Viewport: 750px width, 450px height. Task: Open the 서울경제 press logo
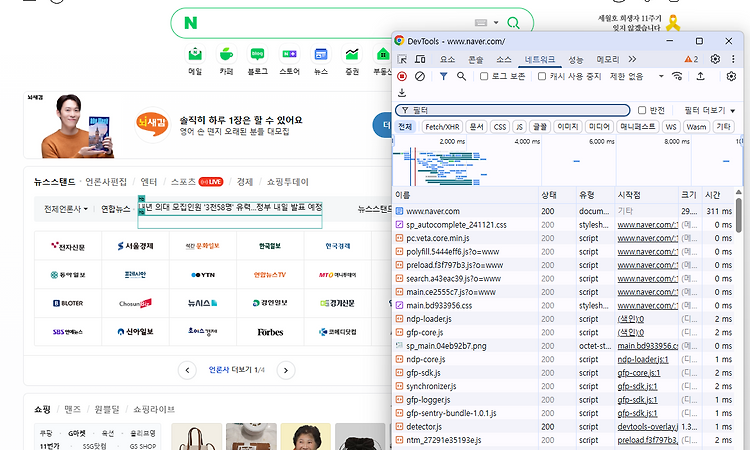135,246
